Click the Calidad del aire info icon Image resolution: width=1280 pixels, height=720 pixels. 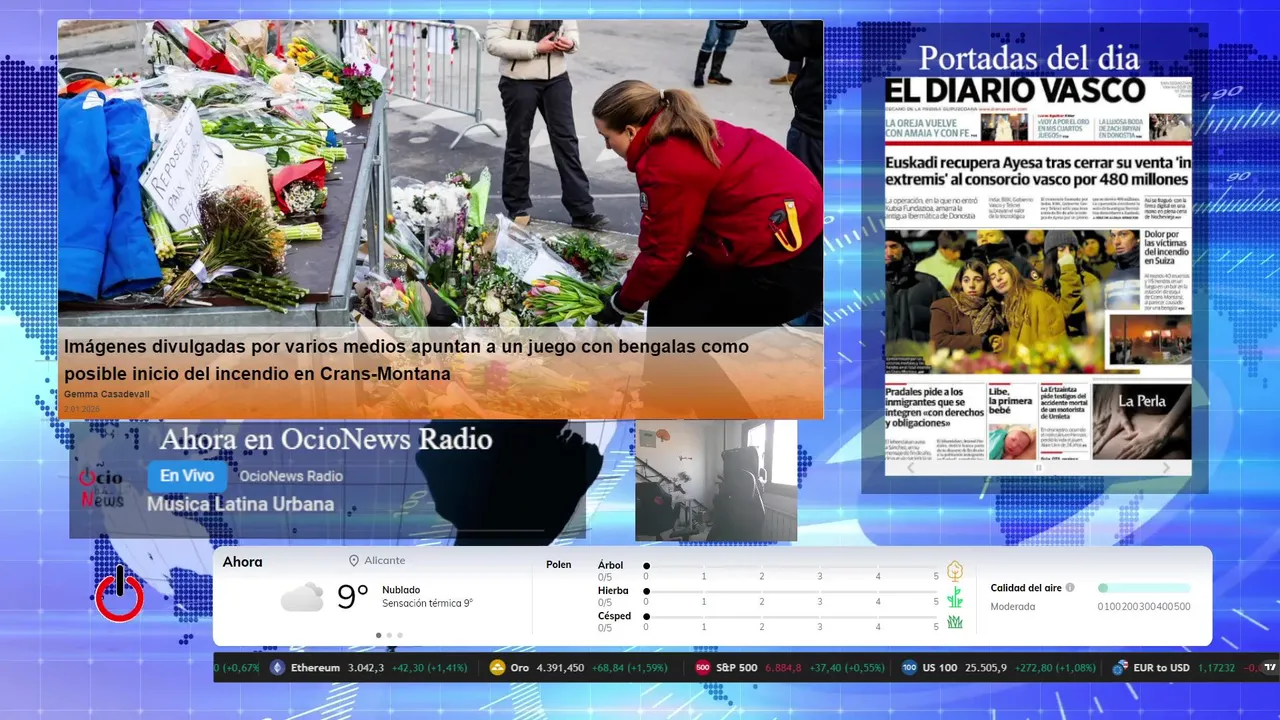click(x=1070, y=588)
